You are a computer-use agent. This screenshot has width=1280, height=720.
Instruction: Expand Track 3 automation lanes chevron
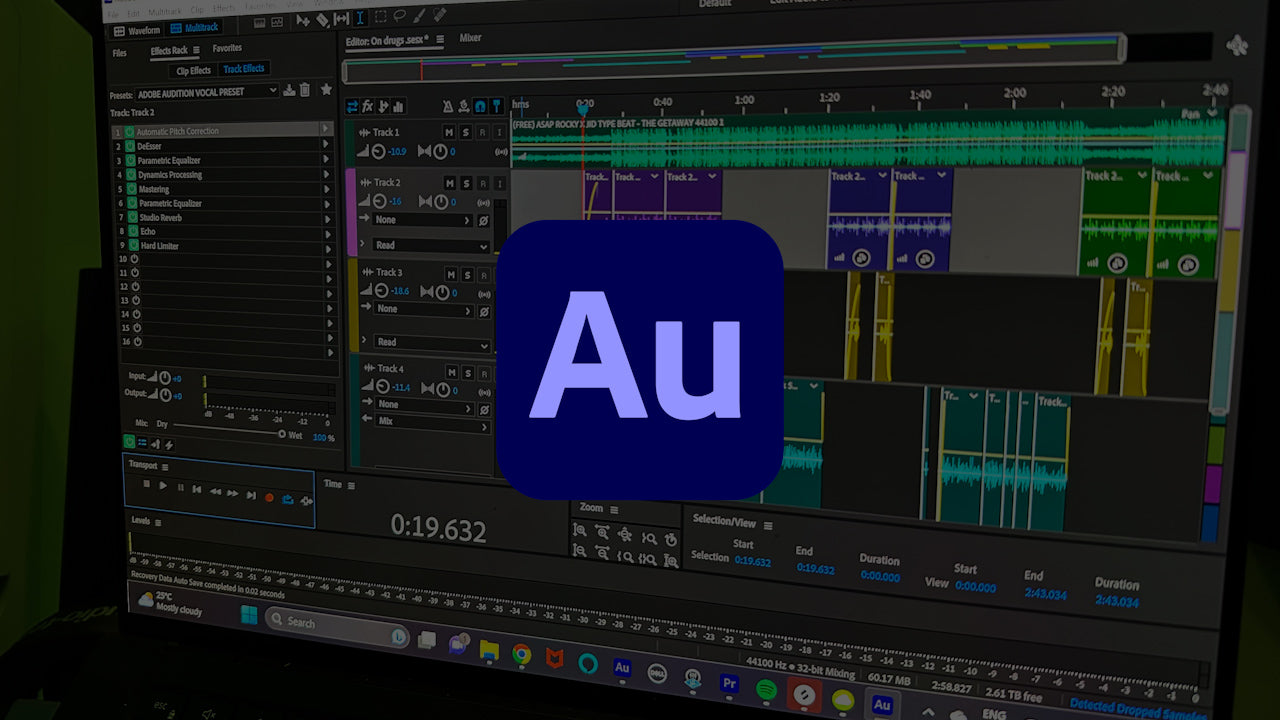point(363,342)
